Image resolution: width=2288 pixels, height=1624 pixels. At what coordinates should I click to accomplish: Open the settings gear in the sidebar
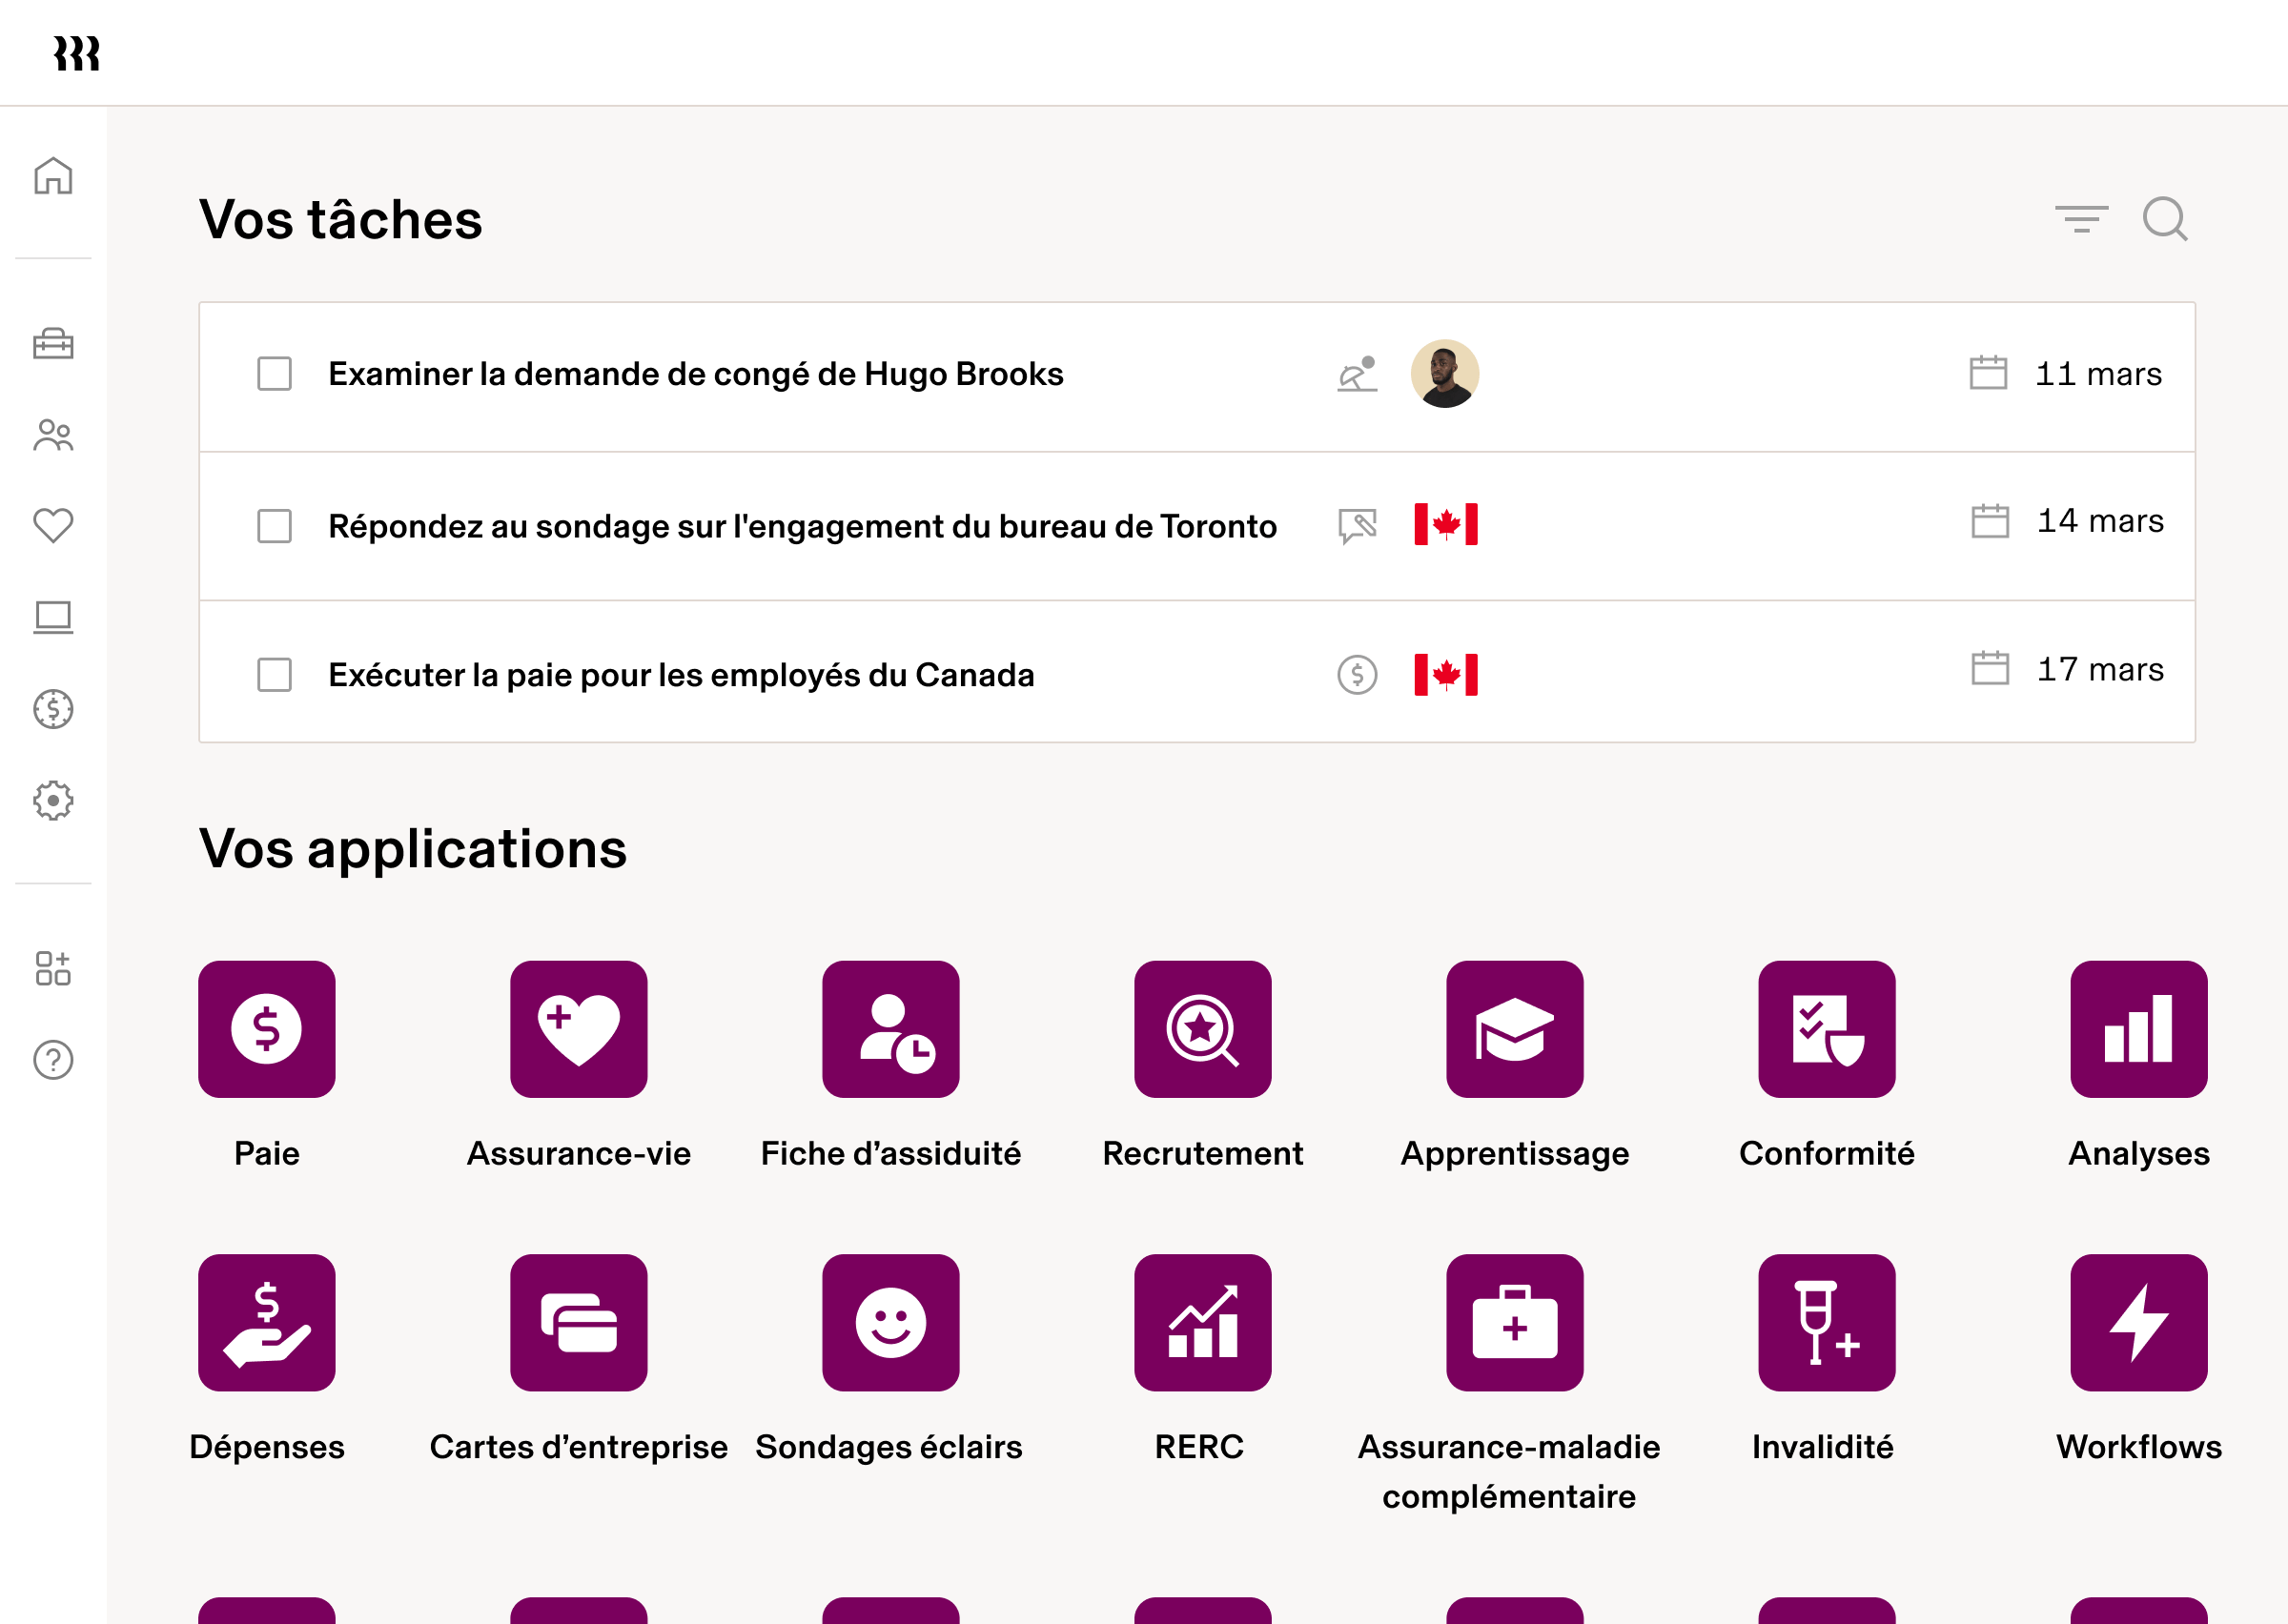pyautogui.click(x=53, y=800)
